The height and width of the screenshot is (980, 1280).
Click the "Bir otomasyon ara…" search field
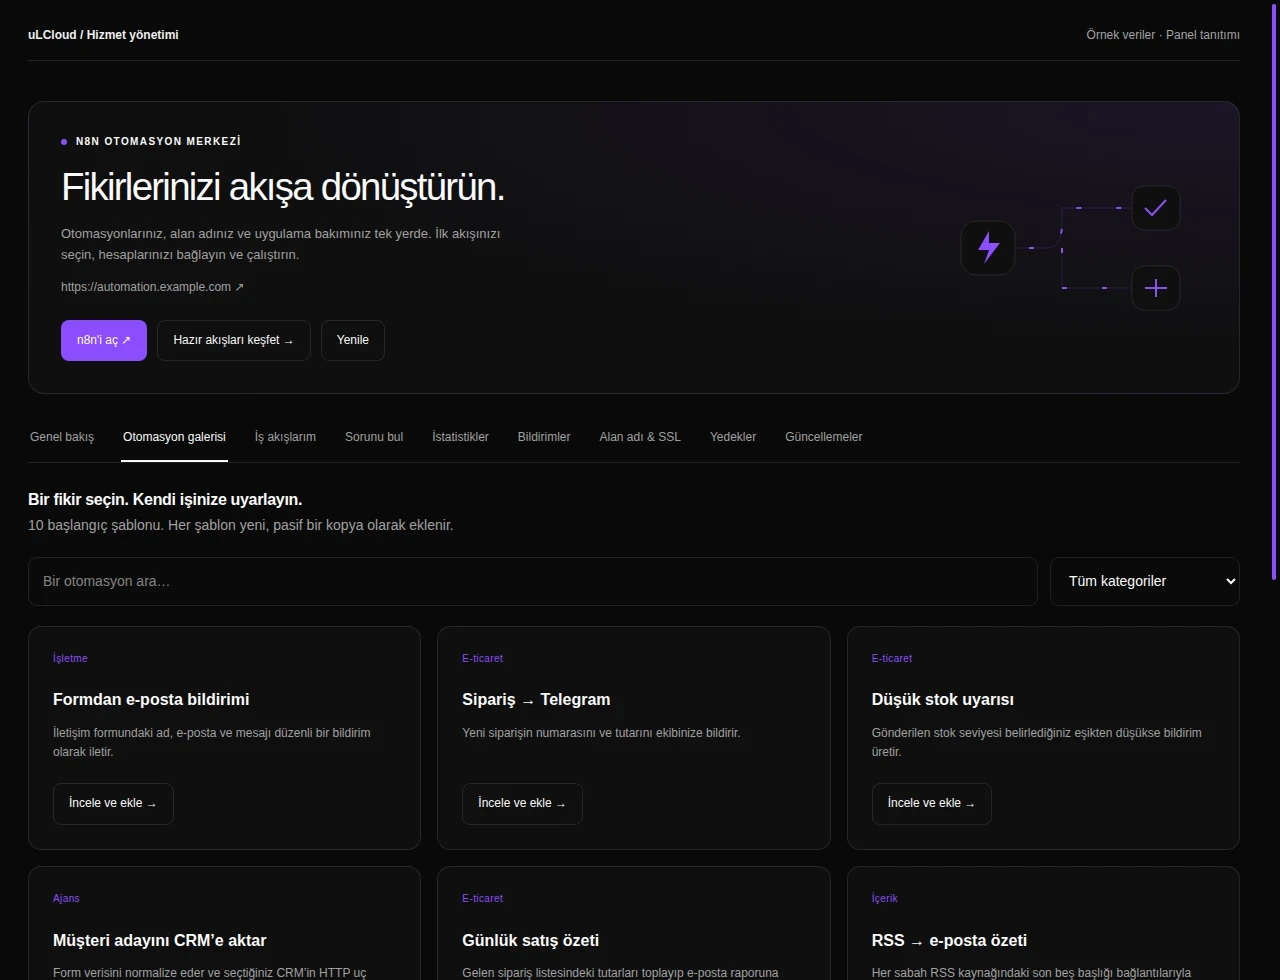533,581
